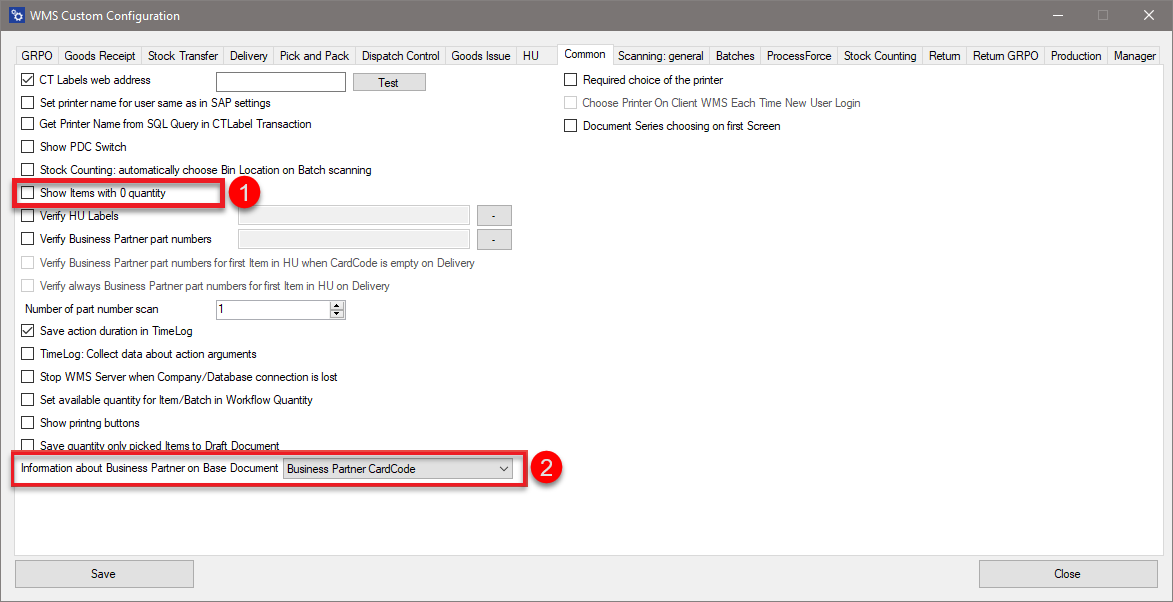Go to the ProcessForce tab
This screenshot has height=602, width=1173.
click(x=798, y=56)
